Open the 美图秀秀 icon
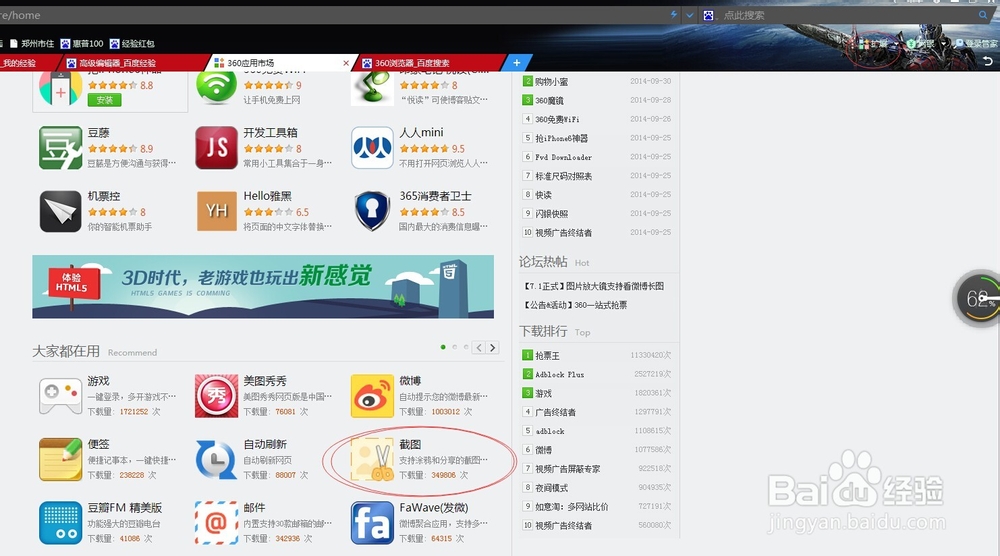The height and width of the screenshot is (556, 1000). pyautogui.click(x=216, y=395)
